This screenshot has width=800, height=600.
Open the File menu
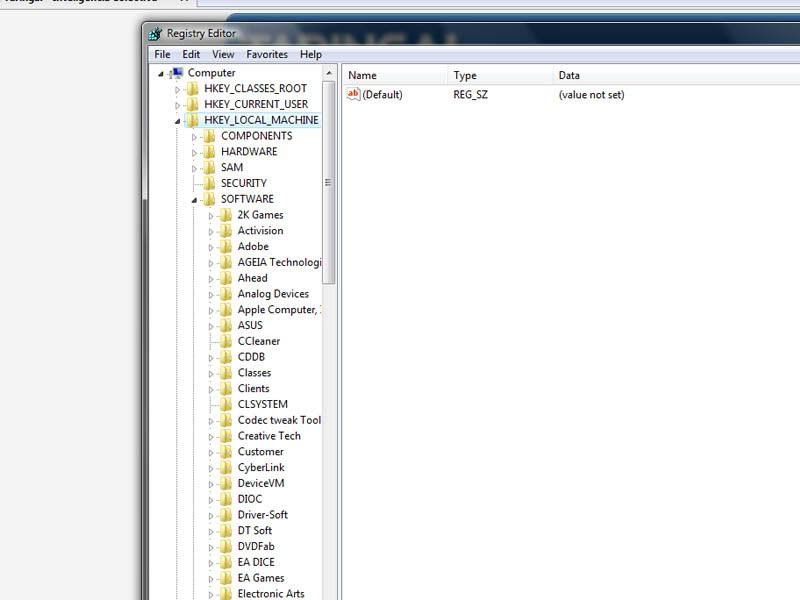(x=162, y=54)
